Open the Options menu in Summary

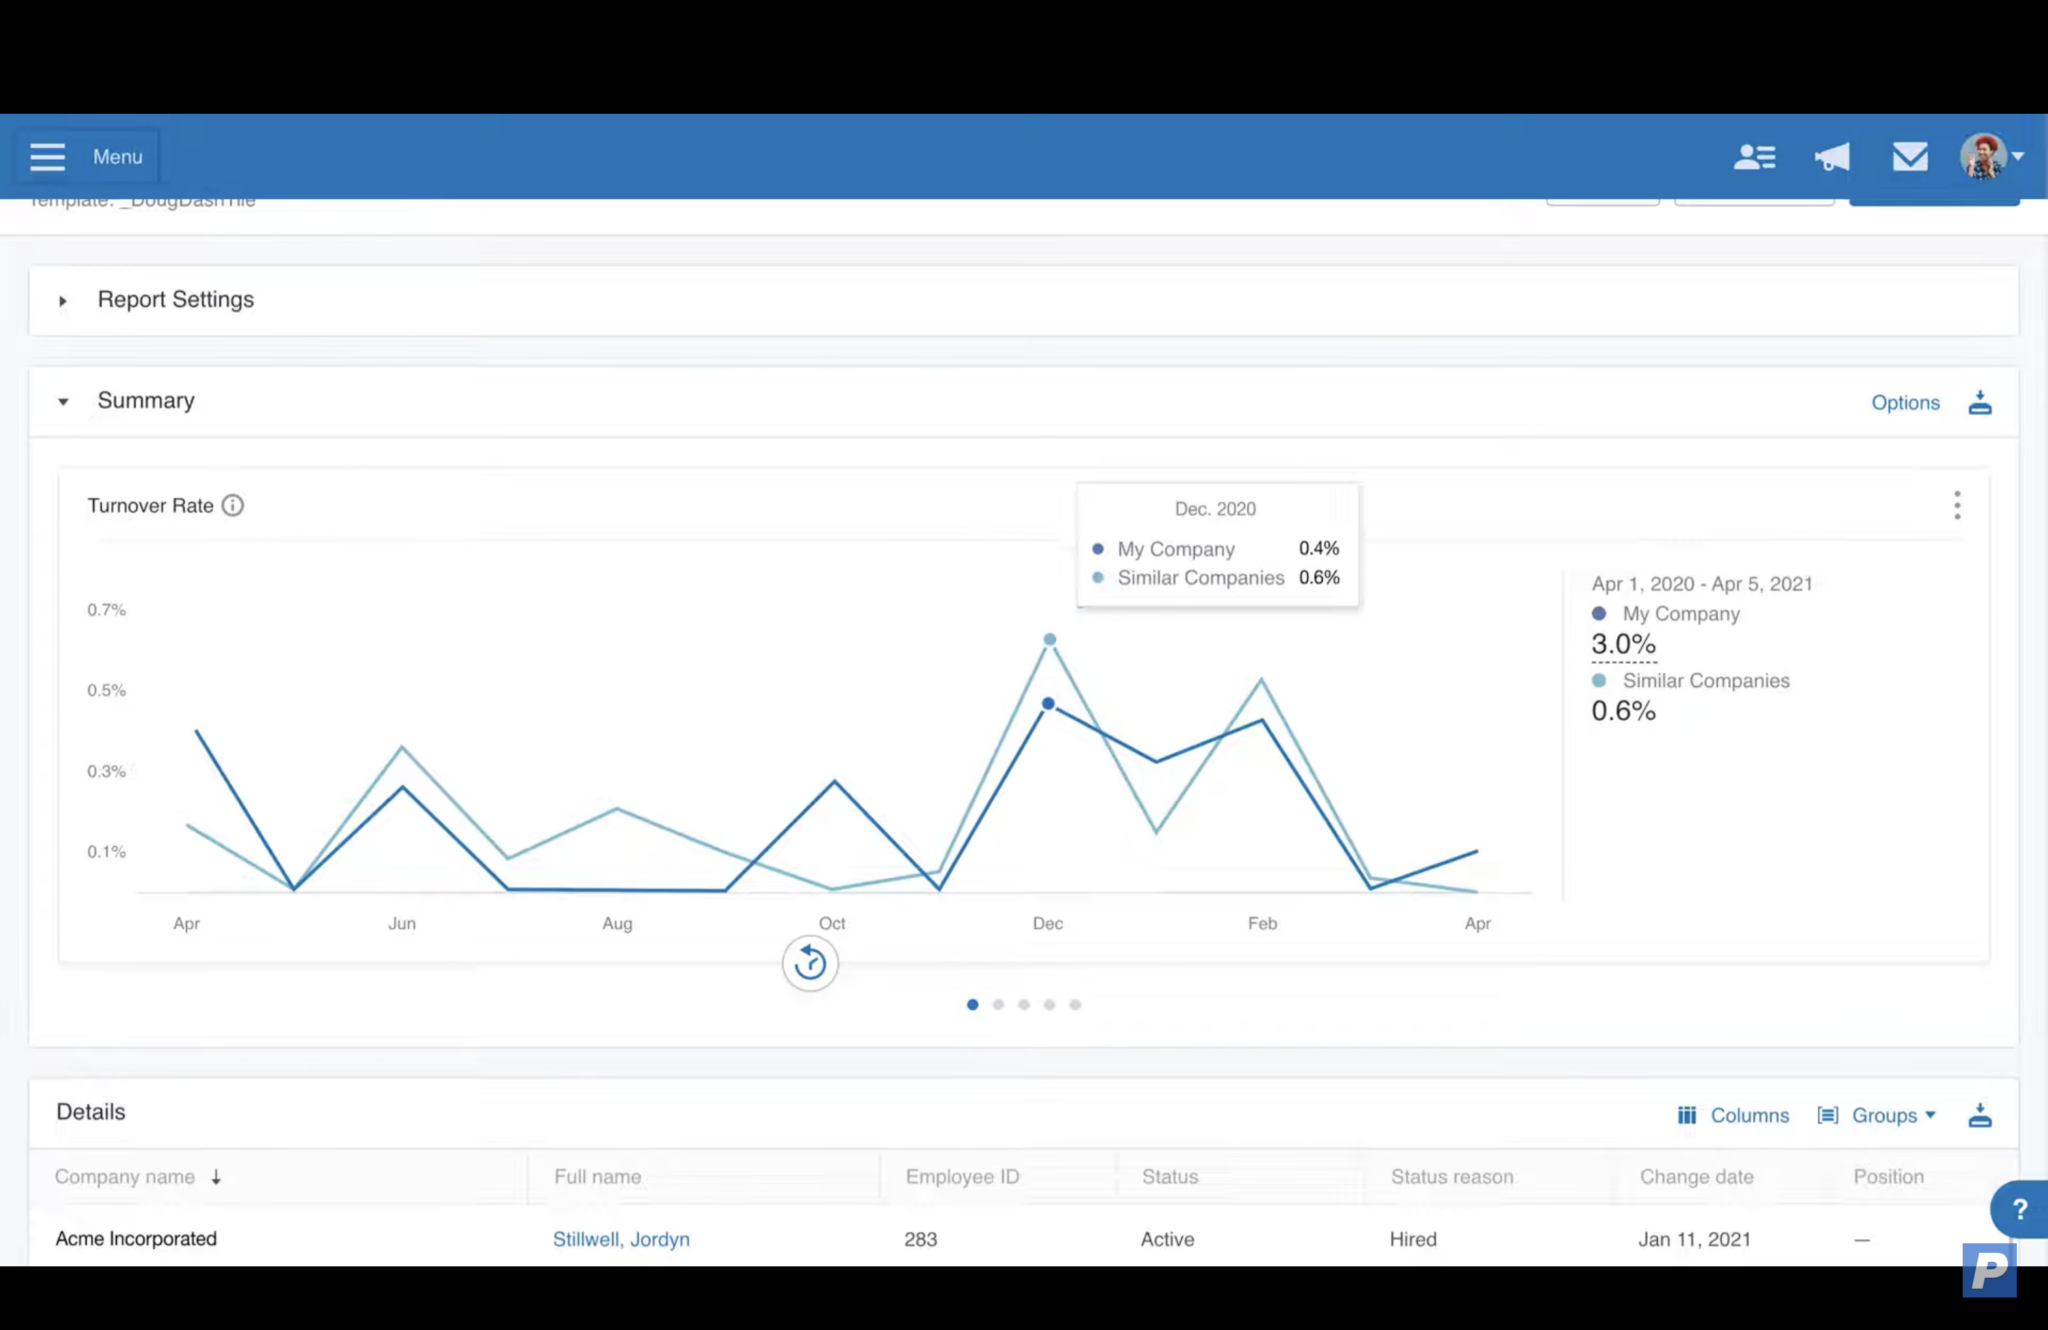[1904, 402]
